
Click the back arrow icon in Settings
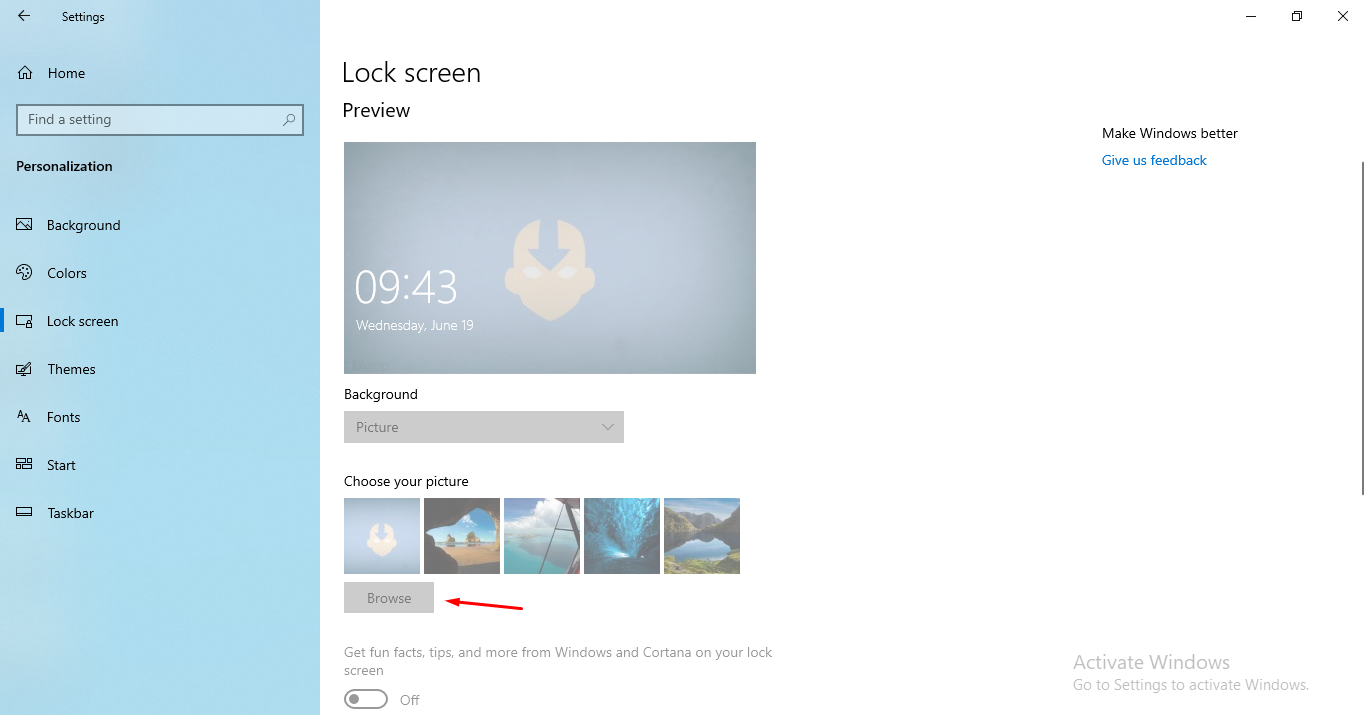(x=24, y=16)
